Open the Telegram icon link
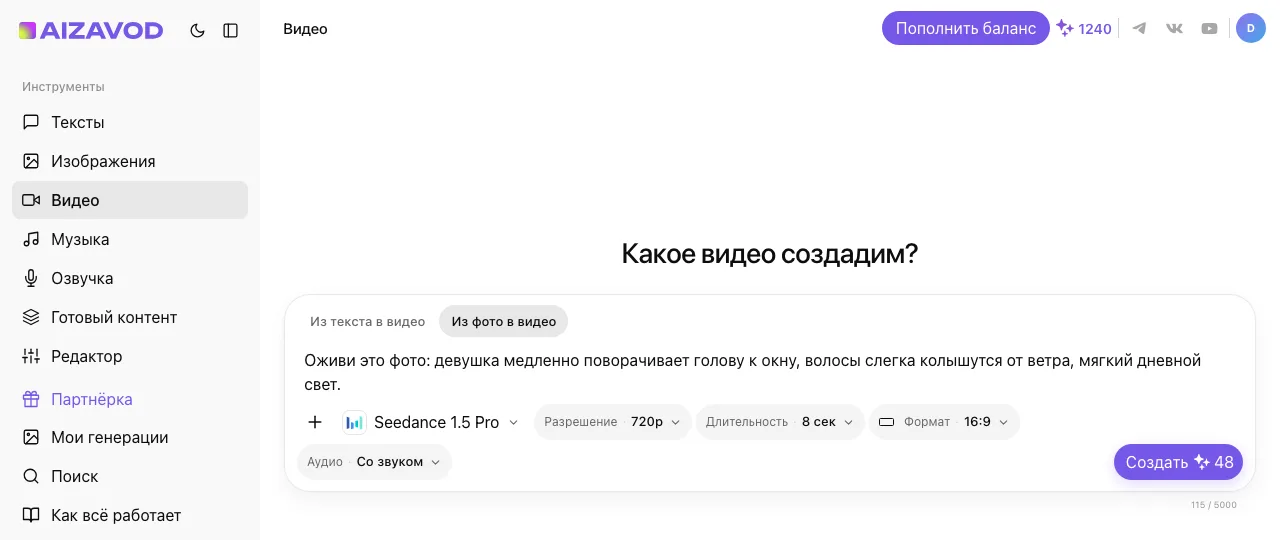The height and width of the screenshot is (540, 1280). (x=1139, y=29)
